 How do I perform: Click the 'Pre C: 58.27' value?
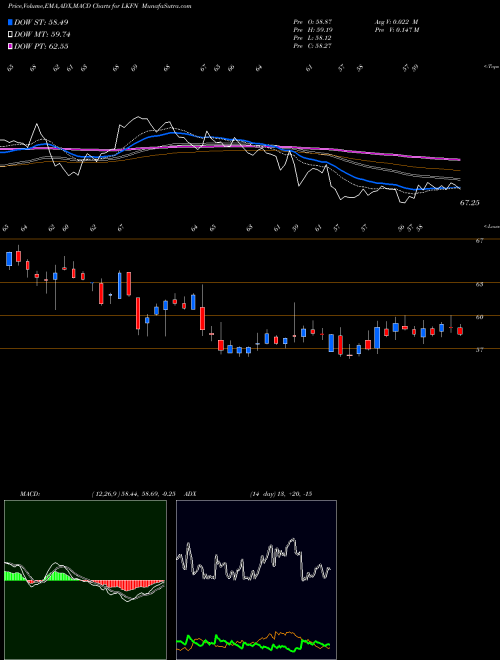pyautogui.click(x=313, y=46)
